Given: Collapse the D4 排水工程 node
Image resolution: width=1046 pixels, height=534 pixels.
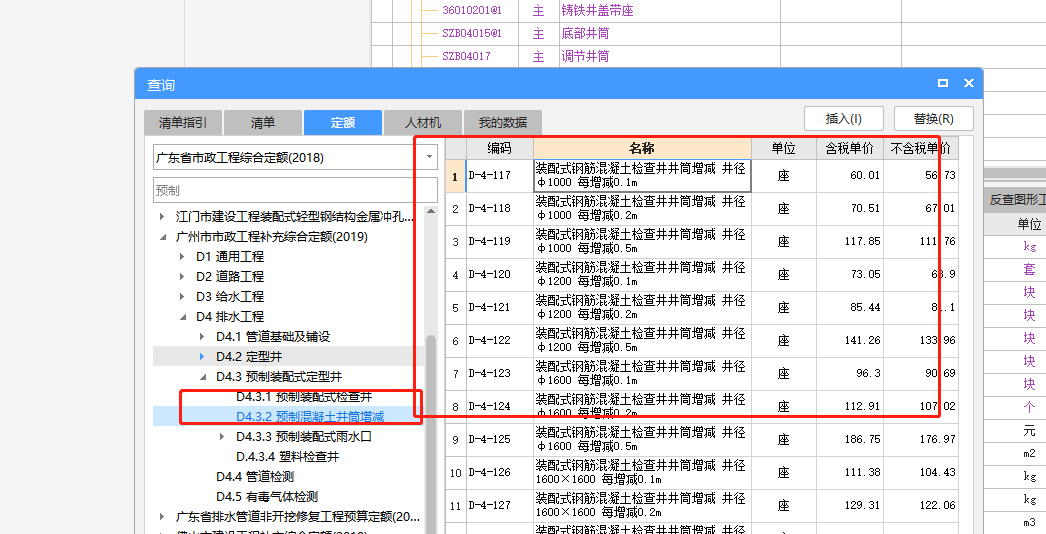Looking at the screenshot, I should pos(182,317).
